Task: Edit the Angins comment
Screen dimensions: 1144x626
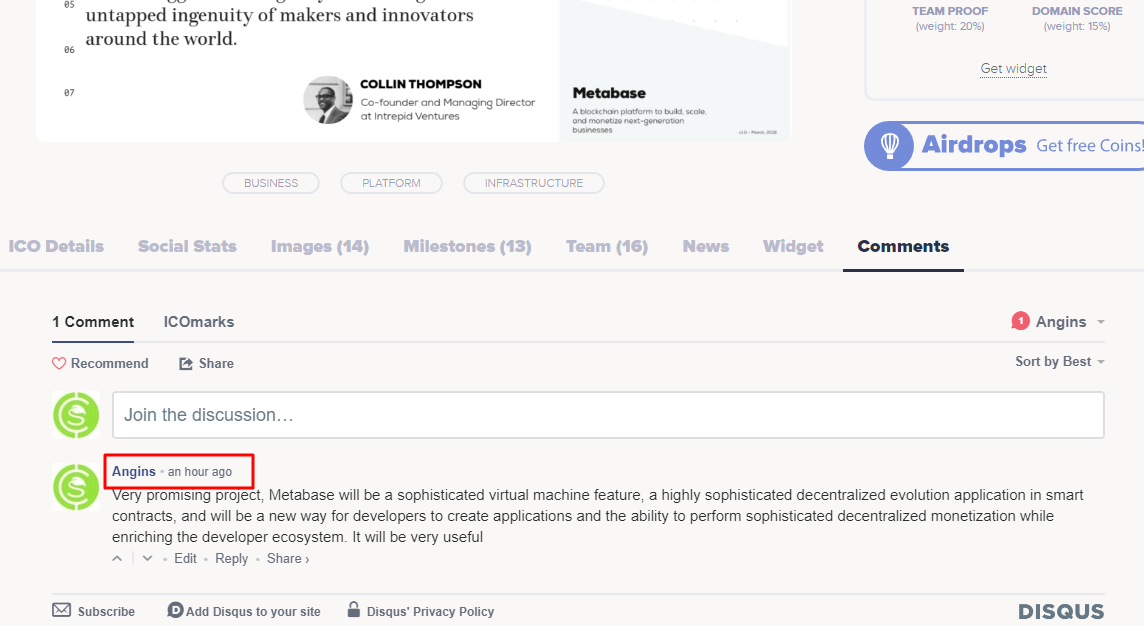Action: coord(185,559)
